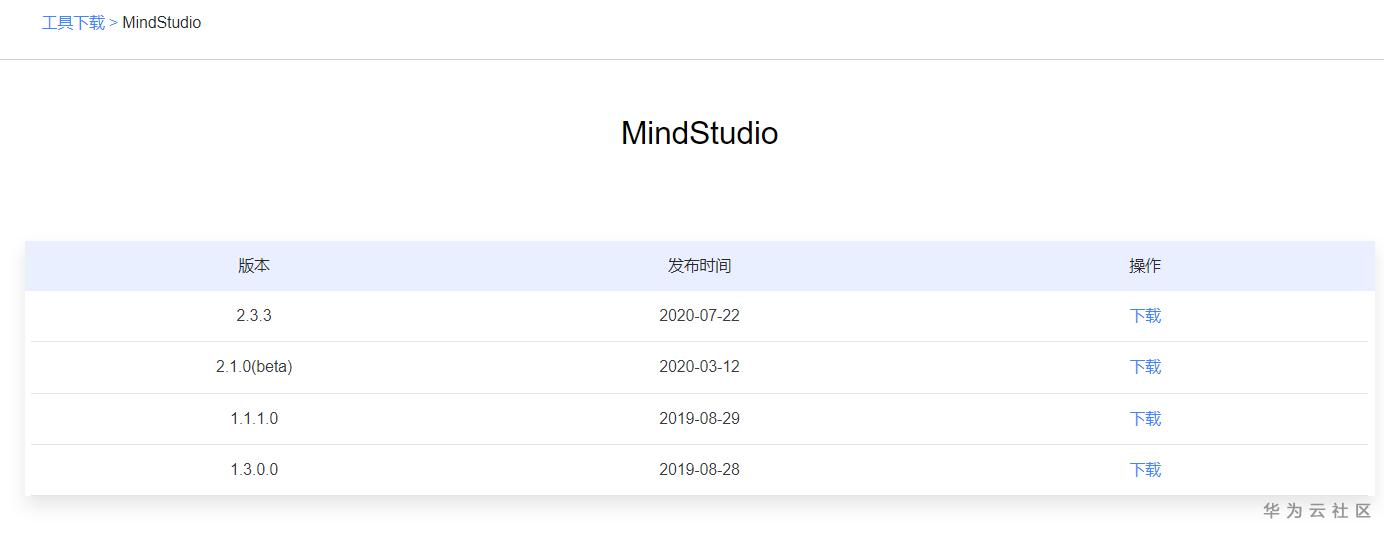This screenshot has height=536, width=1384.
Task: Download MindStudio version 1.3.0.0
Action: coord(1145,470)
